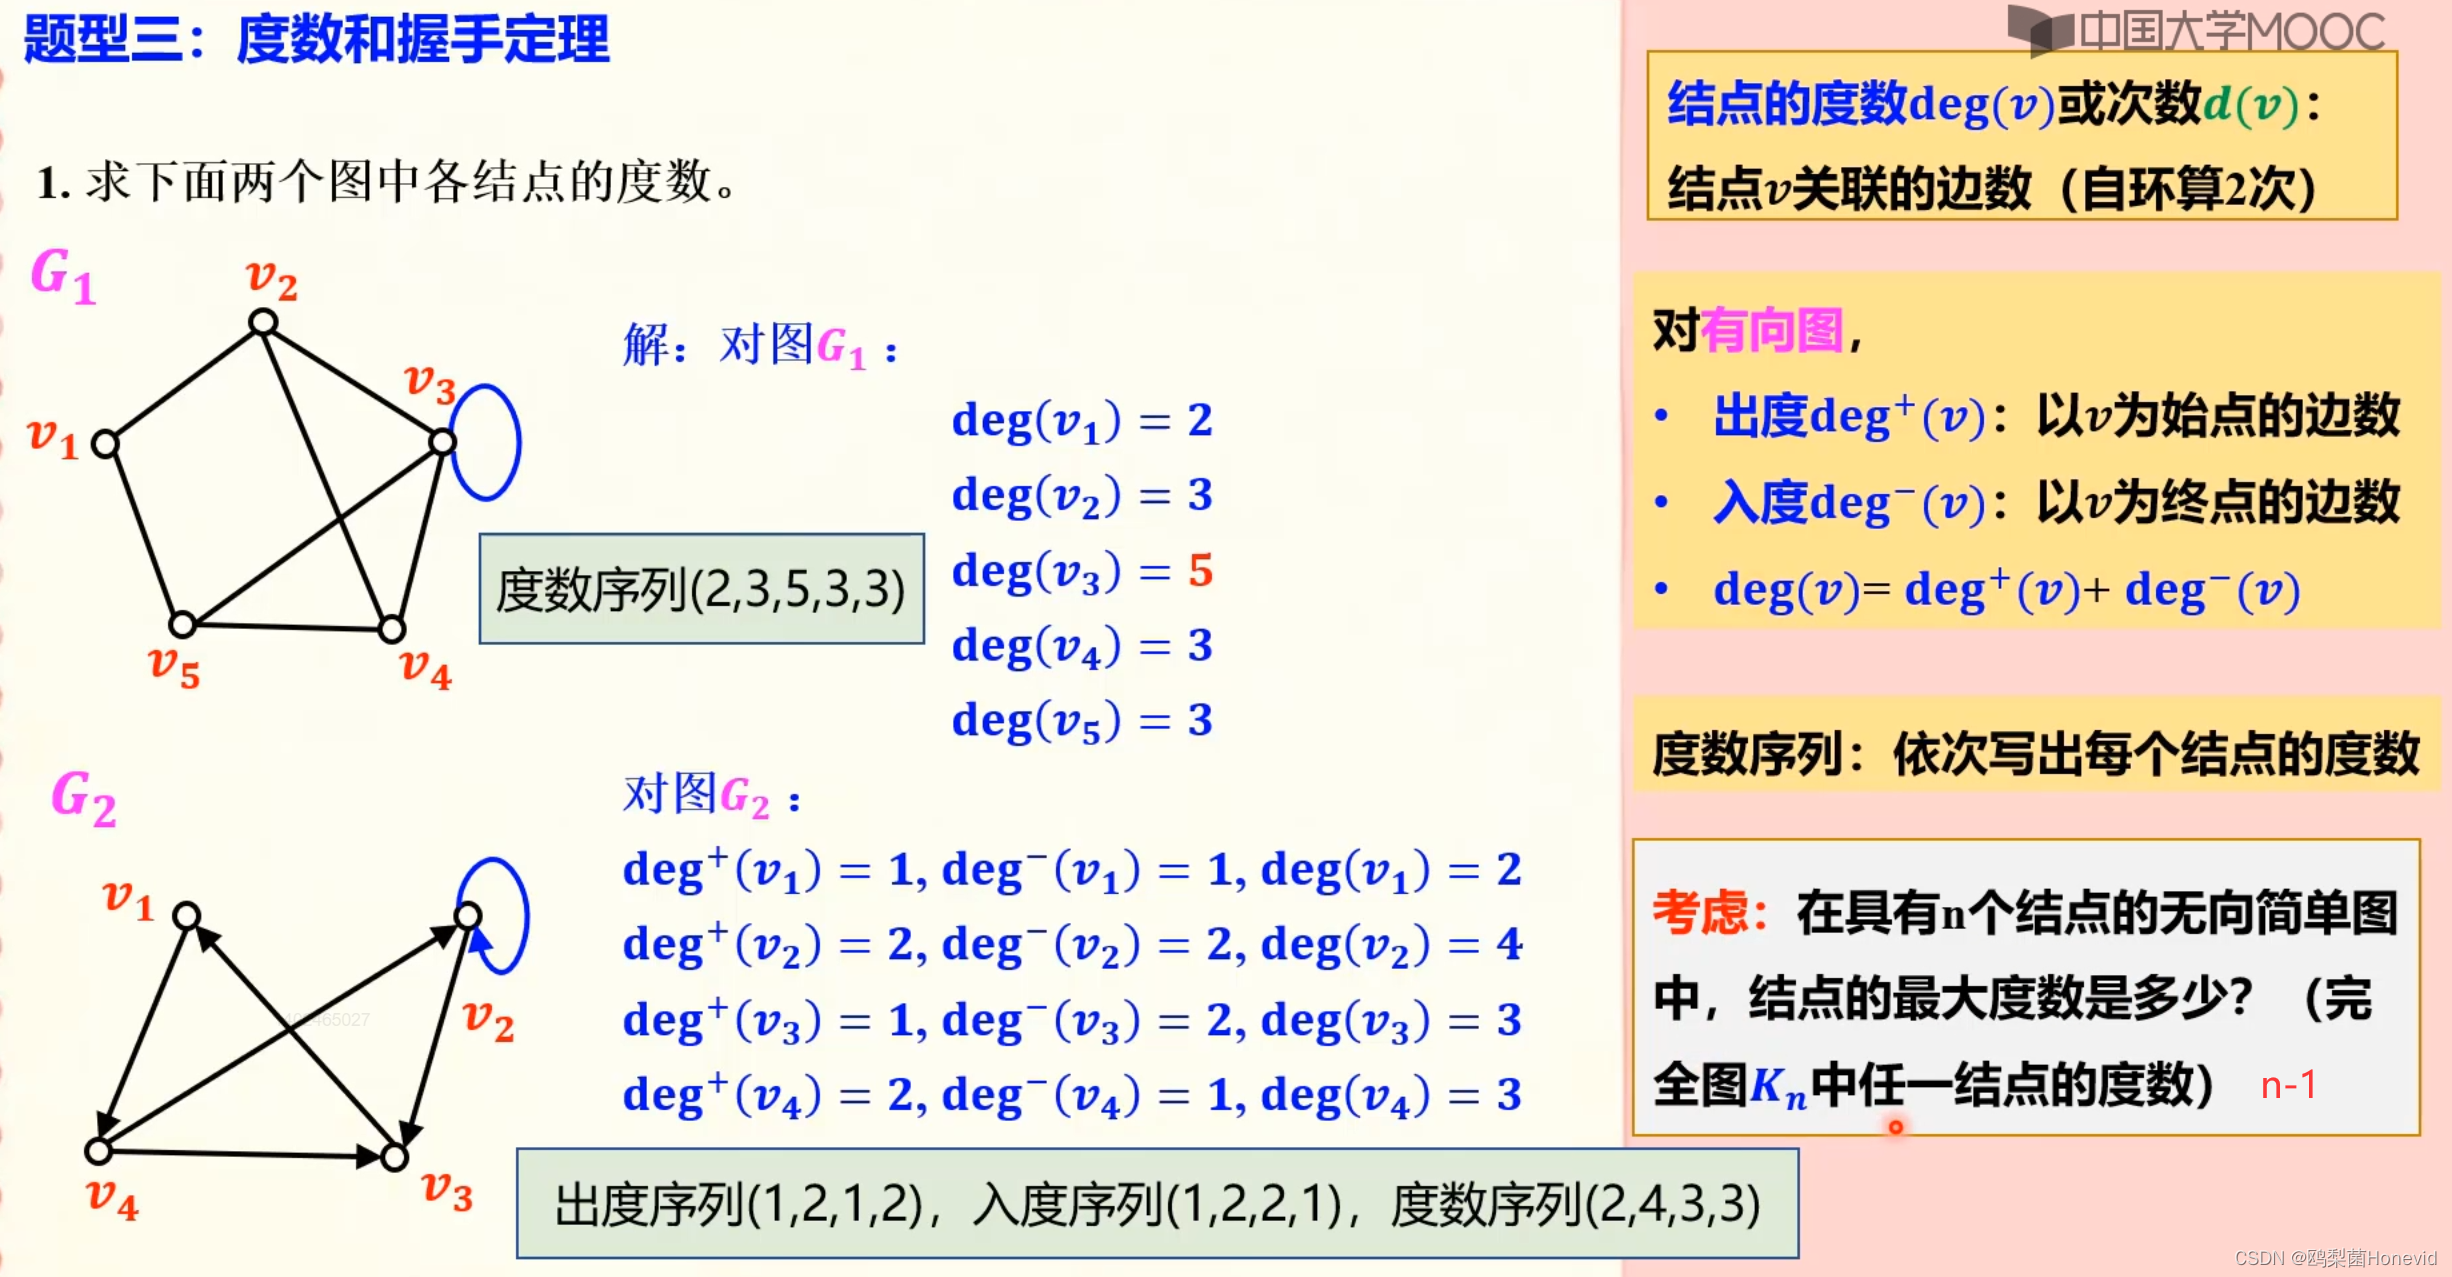The width and height of the screenshot is (2452, 1277).
Task: Click vertex v2 node in graph G1
Action: (263, 322)
